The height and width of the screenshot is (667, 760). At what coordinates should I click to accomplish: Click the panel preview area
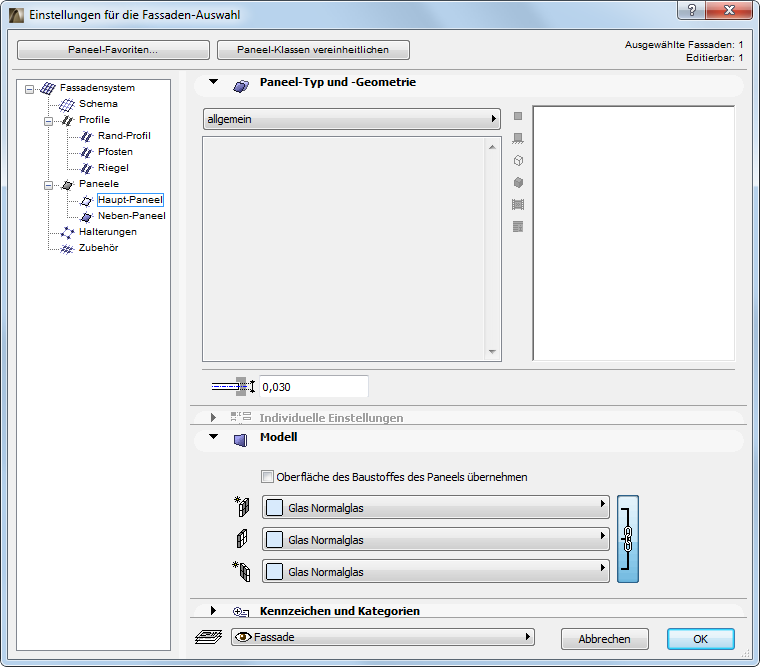(633, 233)
